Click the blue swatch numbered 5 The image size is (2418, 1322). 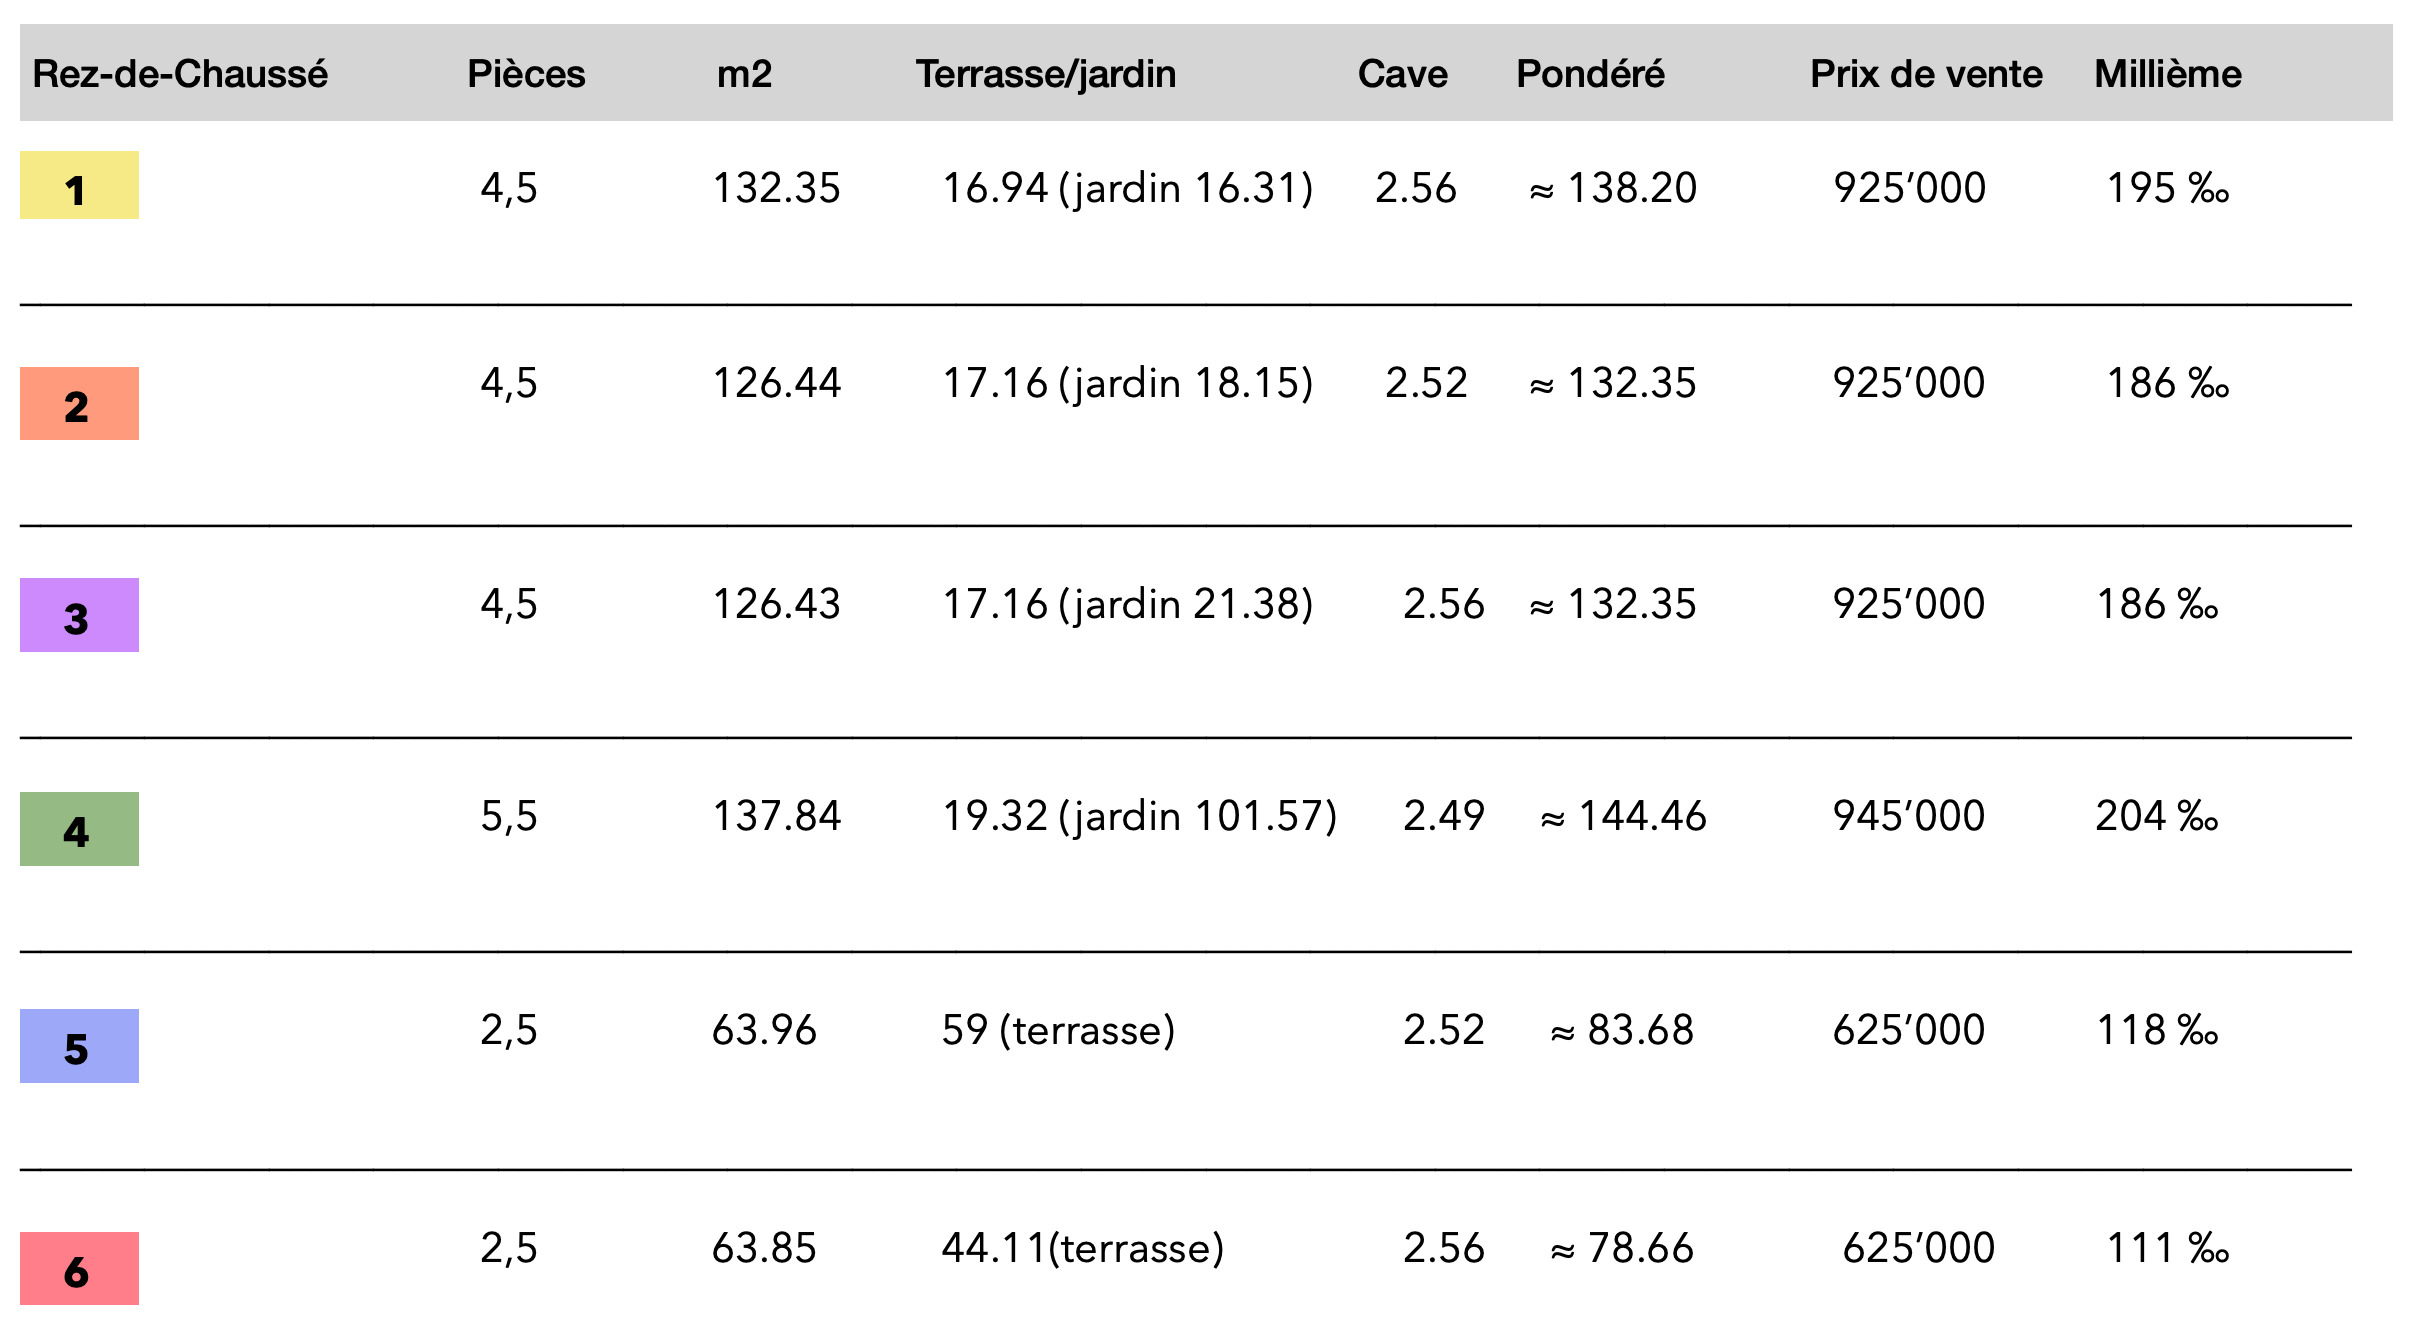point(79,1047)
